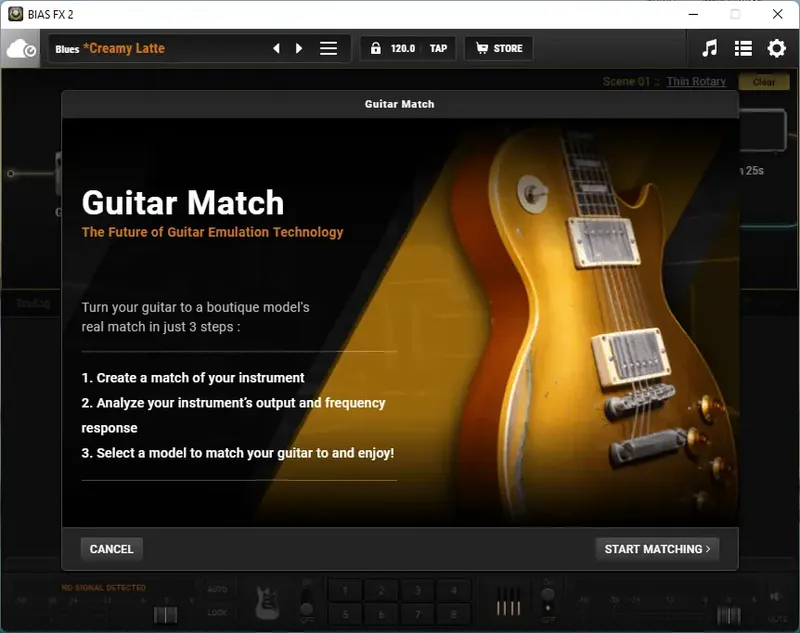Cancel the Guitar Match dialog
The width and height of the screenshot is (800, 633).
click(x=111, y=549)
